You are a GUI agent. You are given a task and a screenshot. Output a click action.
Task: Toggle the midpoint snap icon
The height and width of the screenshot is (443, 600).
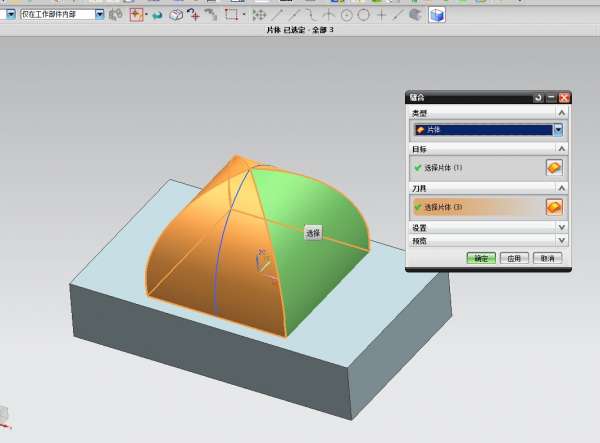[x=294, y=15]
